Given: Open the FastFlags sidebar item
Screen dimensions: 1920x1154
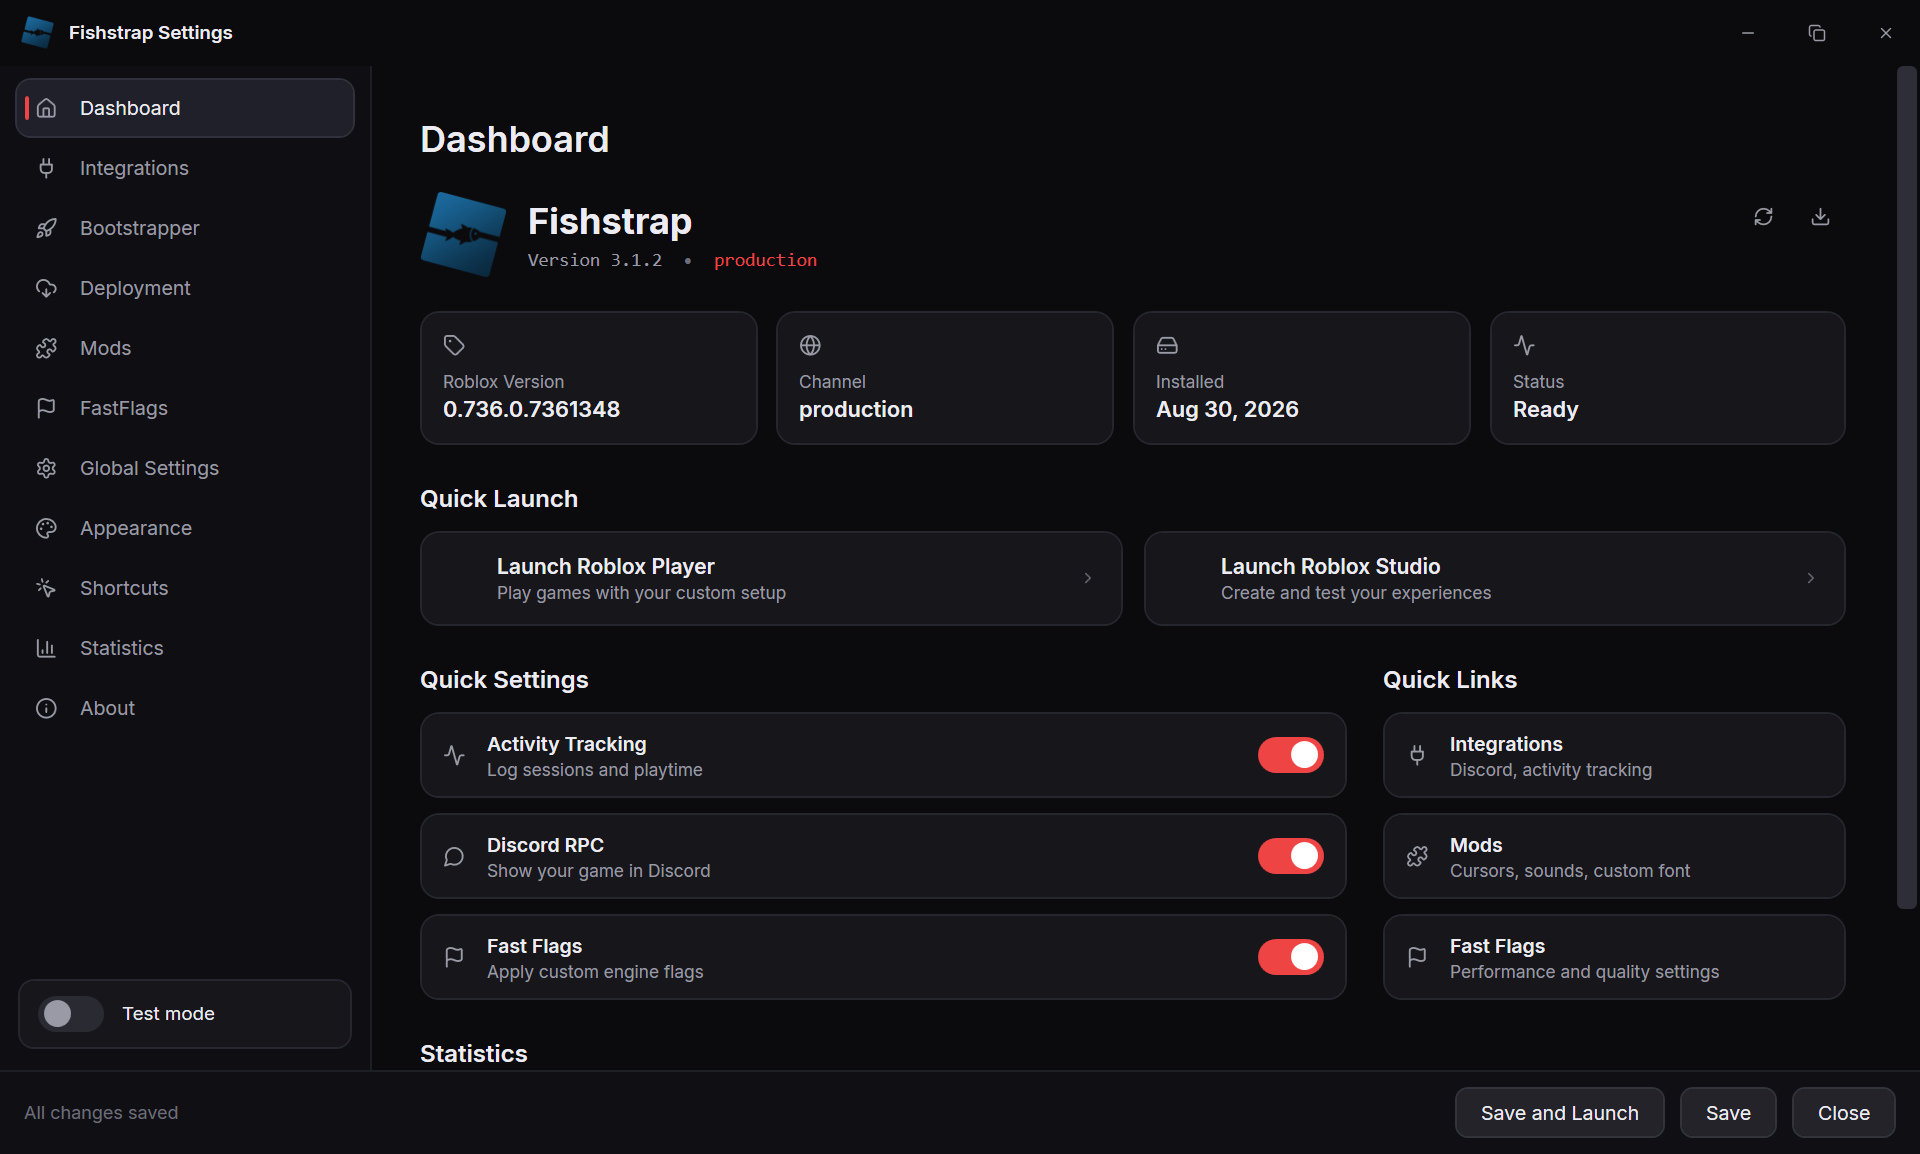Looking at the screenshot, I should [x=185, y=408].
